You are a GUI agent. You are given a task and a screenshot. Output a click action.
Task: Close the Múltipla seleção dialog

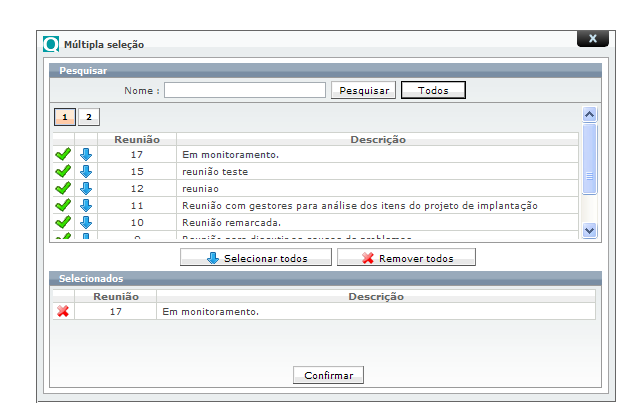[593, 39]
